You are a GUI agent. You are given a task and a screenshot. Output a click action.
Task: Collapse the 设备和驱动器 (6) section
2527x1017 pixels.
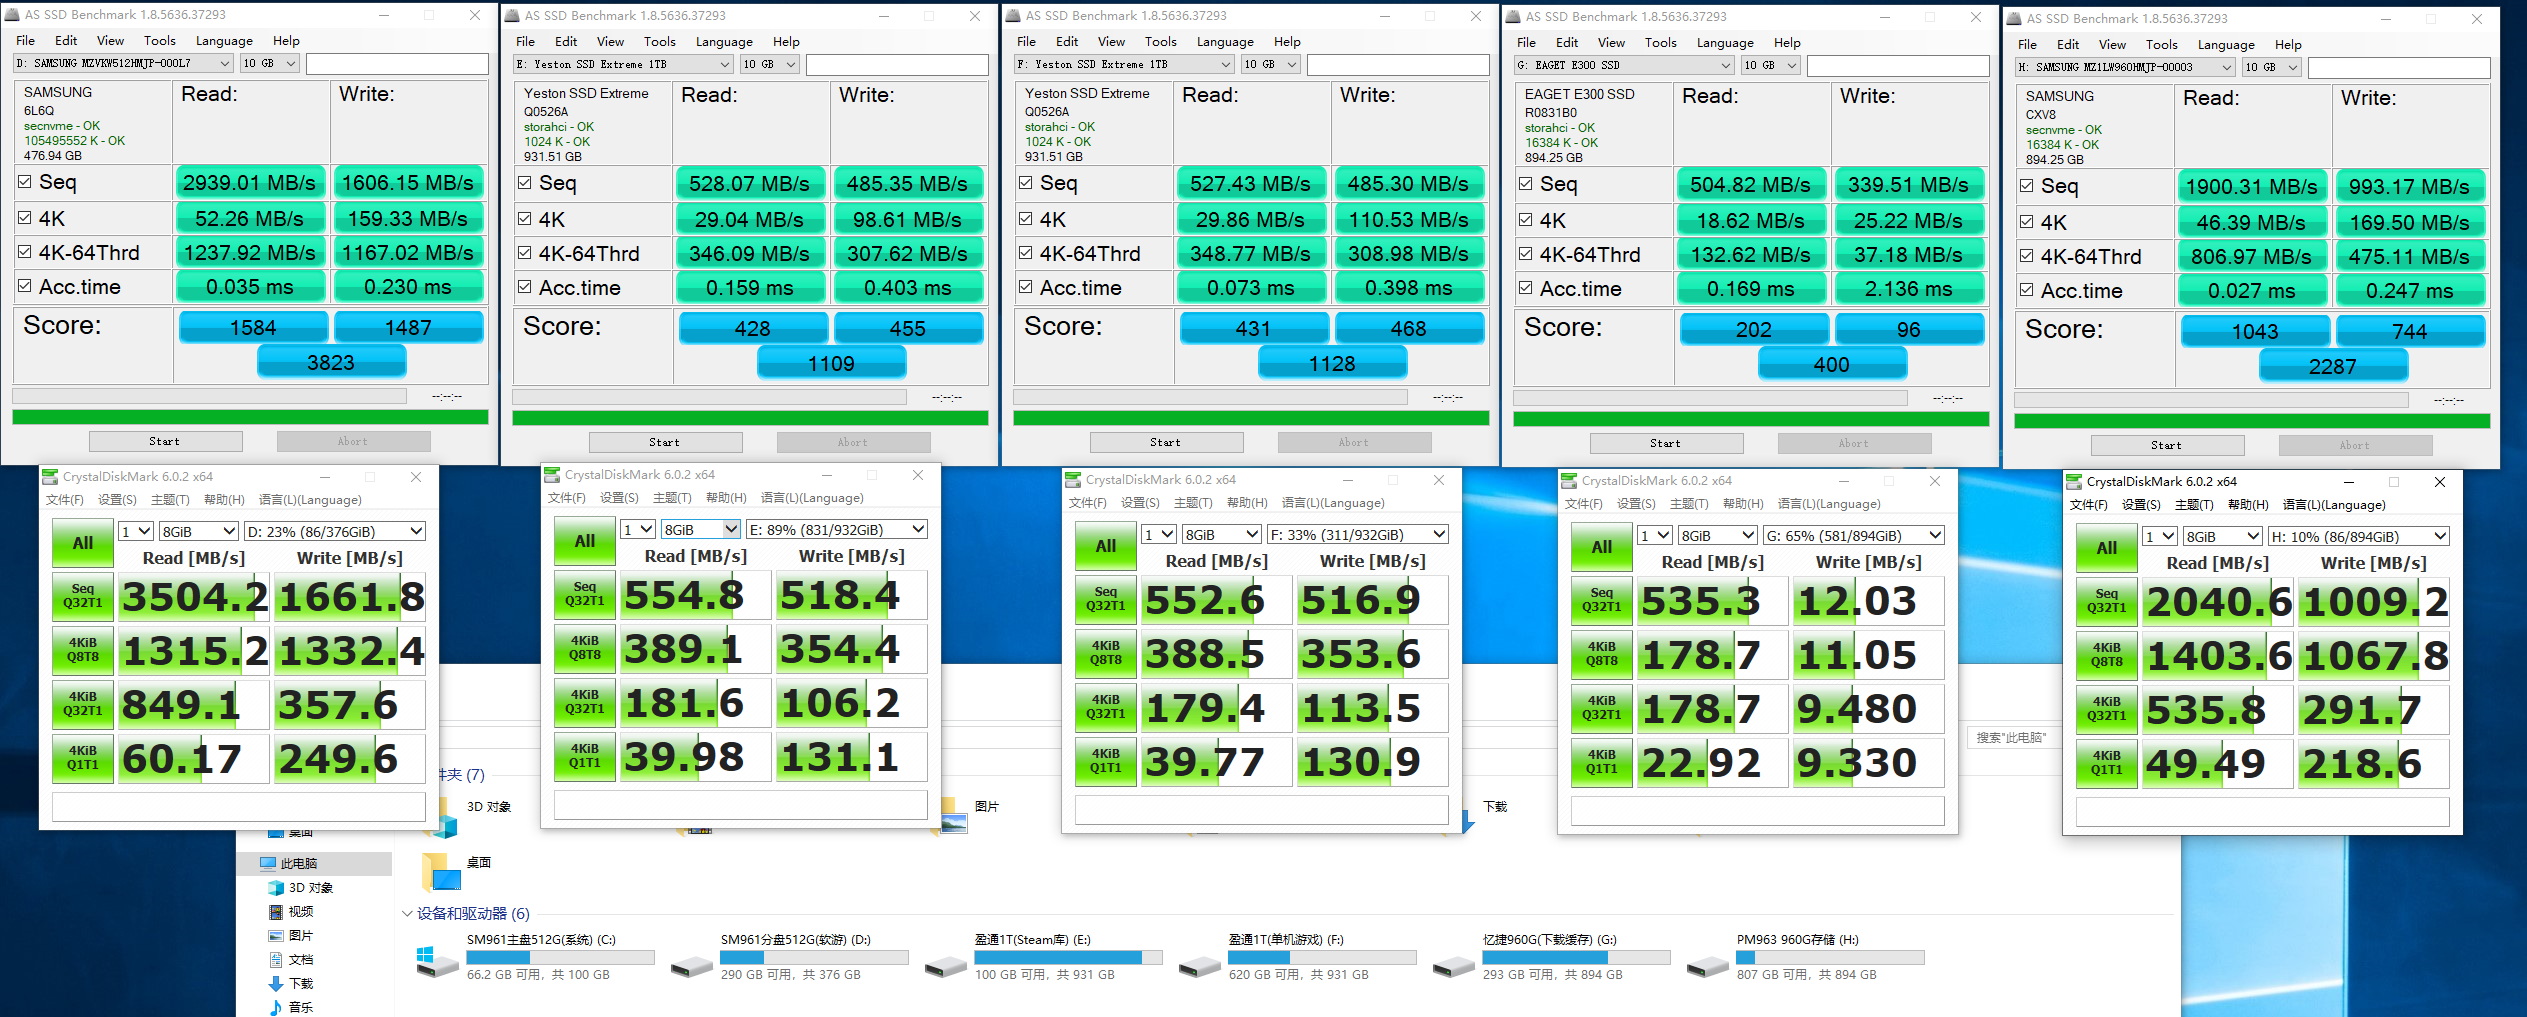[x=407, y=913]
